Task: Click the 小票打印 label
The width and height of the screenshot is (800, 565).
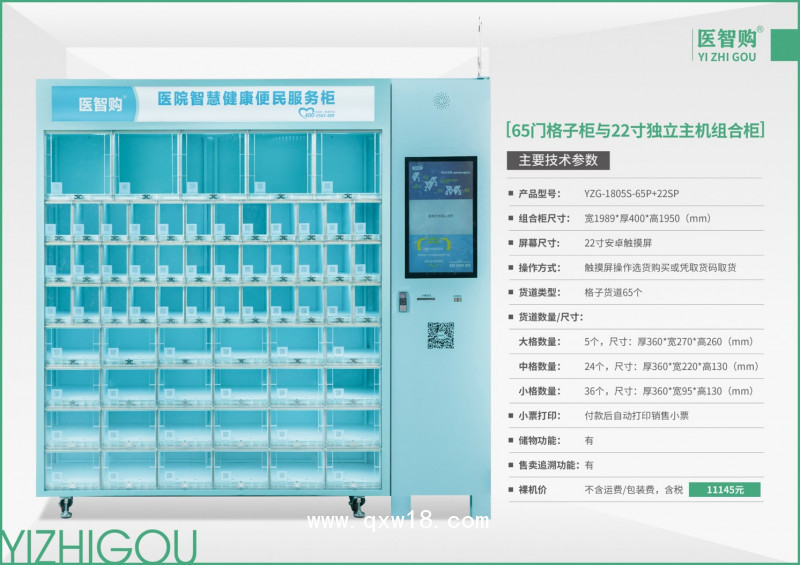Action: [x=539, y=415]
